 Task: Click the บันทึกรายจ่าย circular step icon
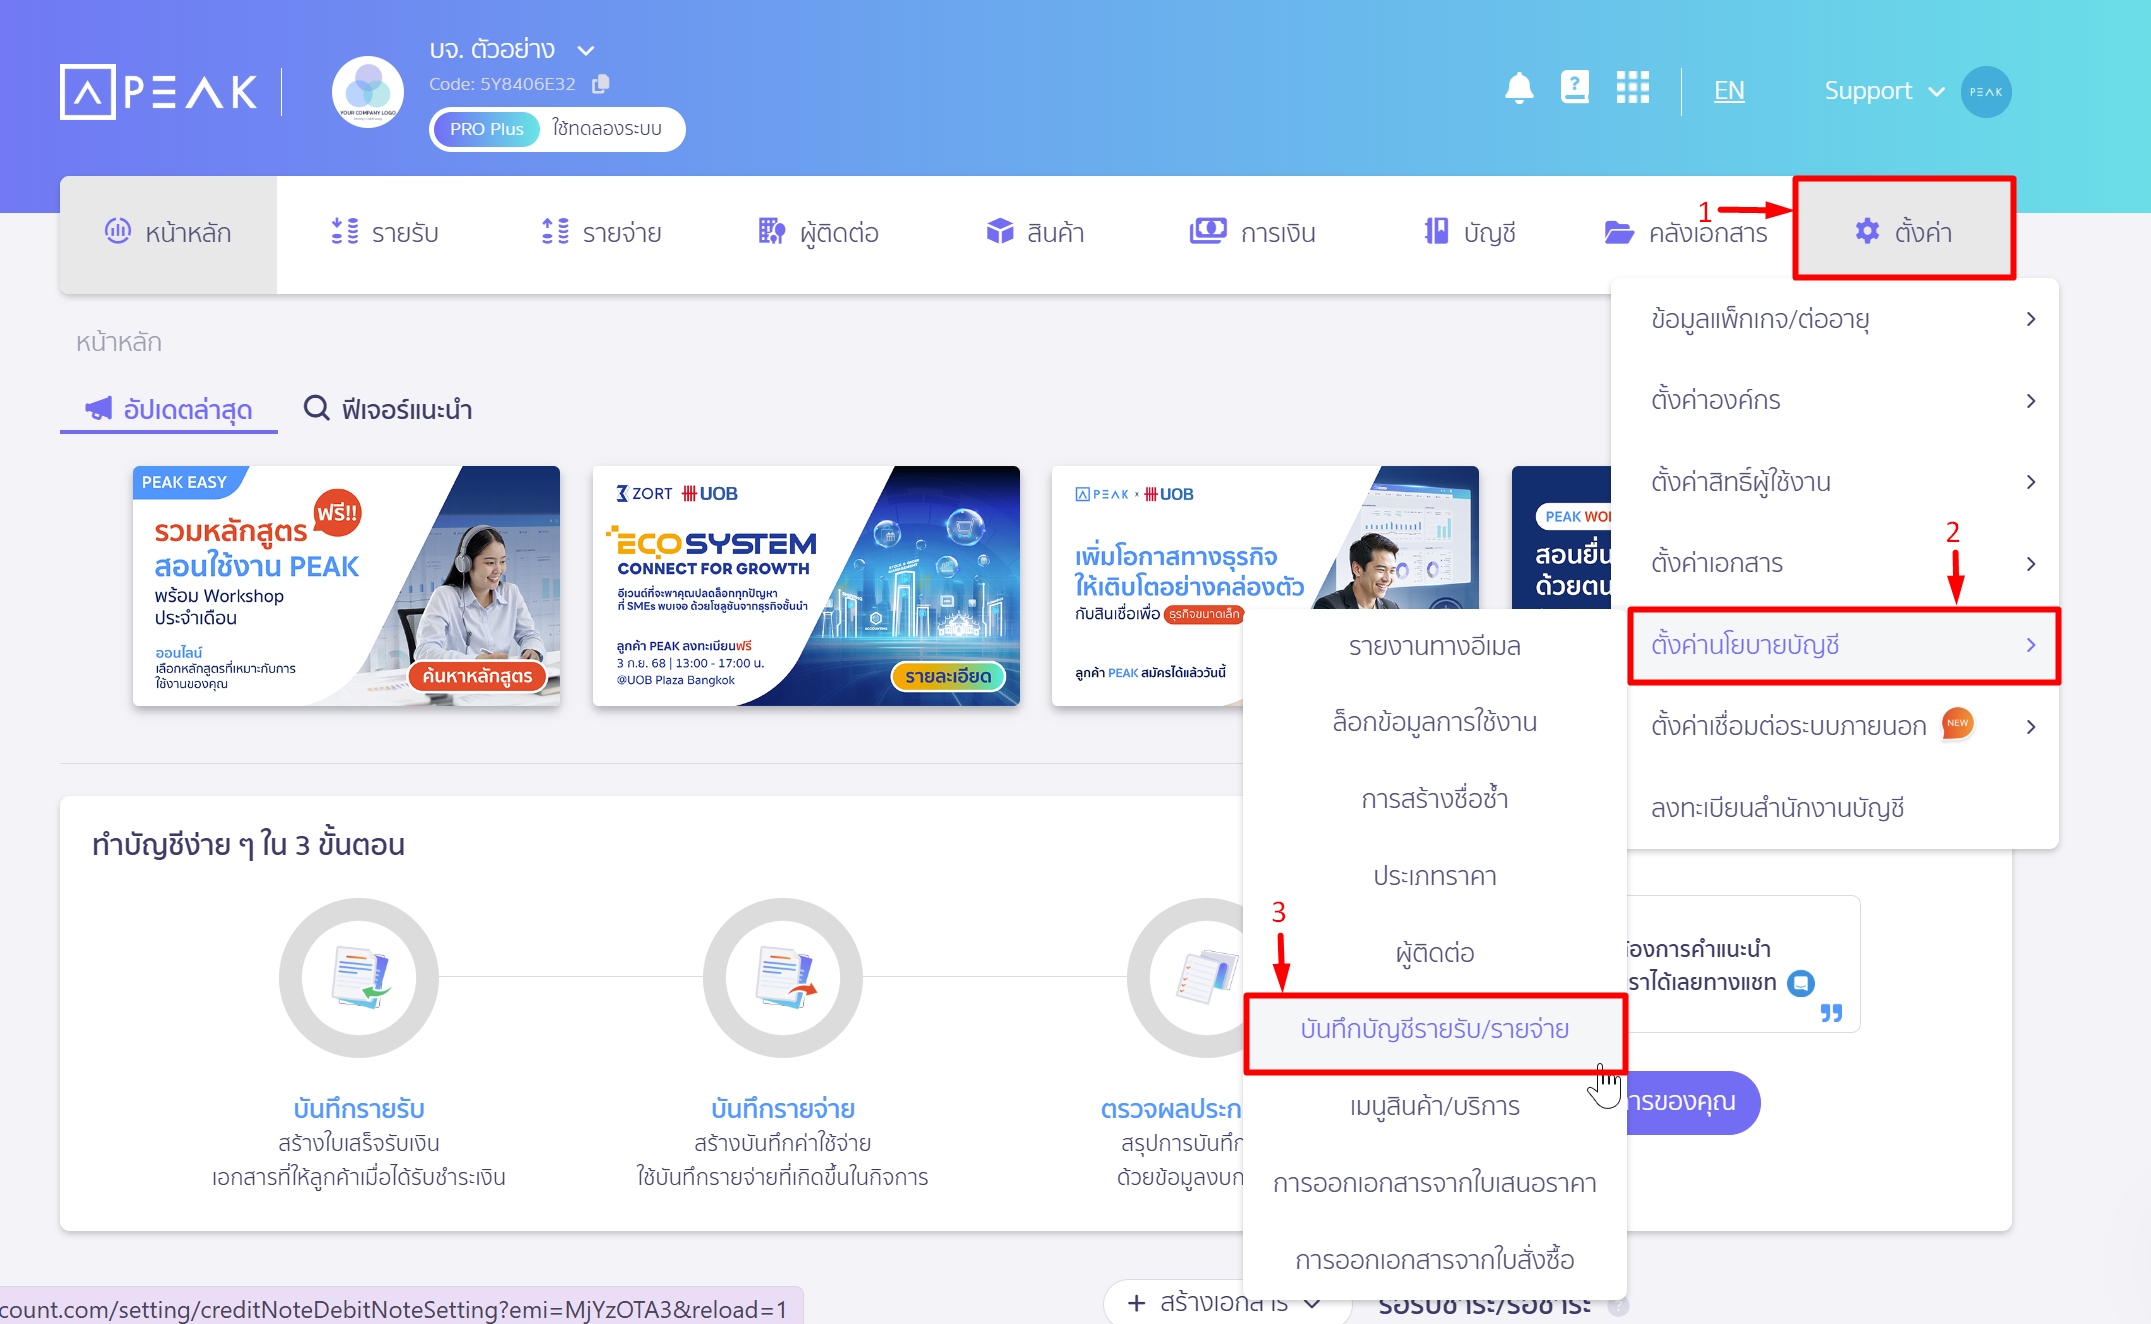click(x=783, y=977)
